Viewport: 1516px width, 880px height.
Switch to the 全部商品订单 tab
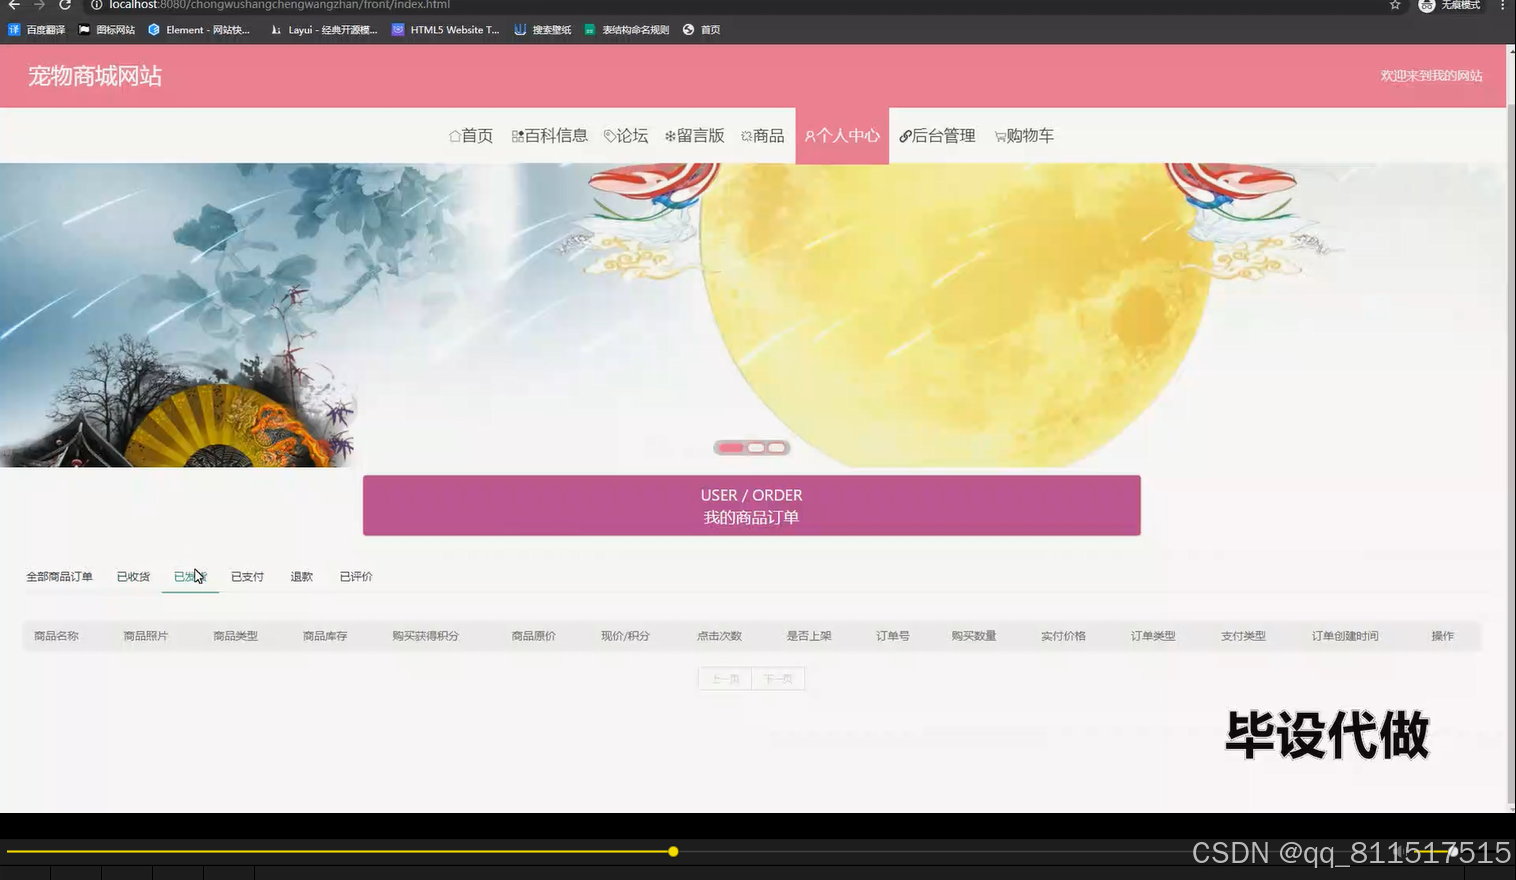point(59,577)
